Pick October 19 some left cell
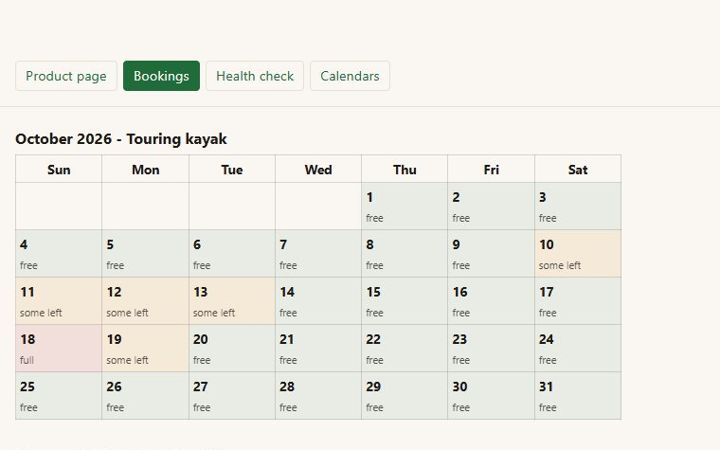Viewport: 720px width, 450px height. [x=145, y=348]
